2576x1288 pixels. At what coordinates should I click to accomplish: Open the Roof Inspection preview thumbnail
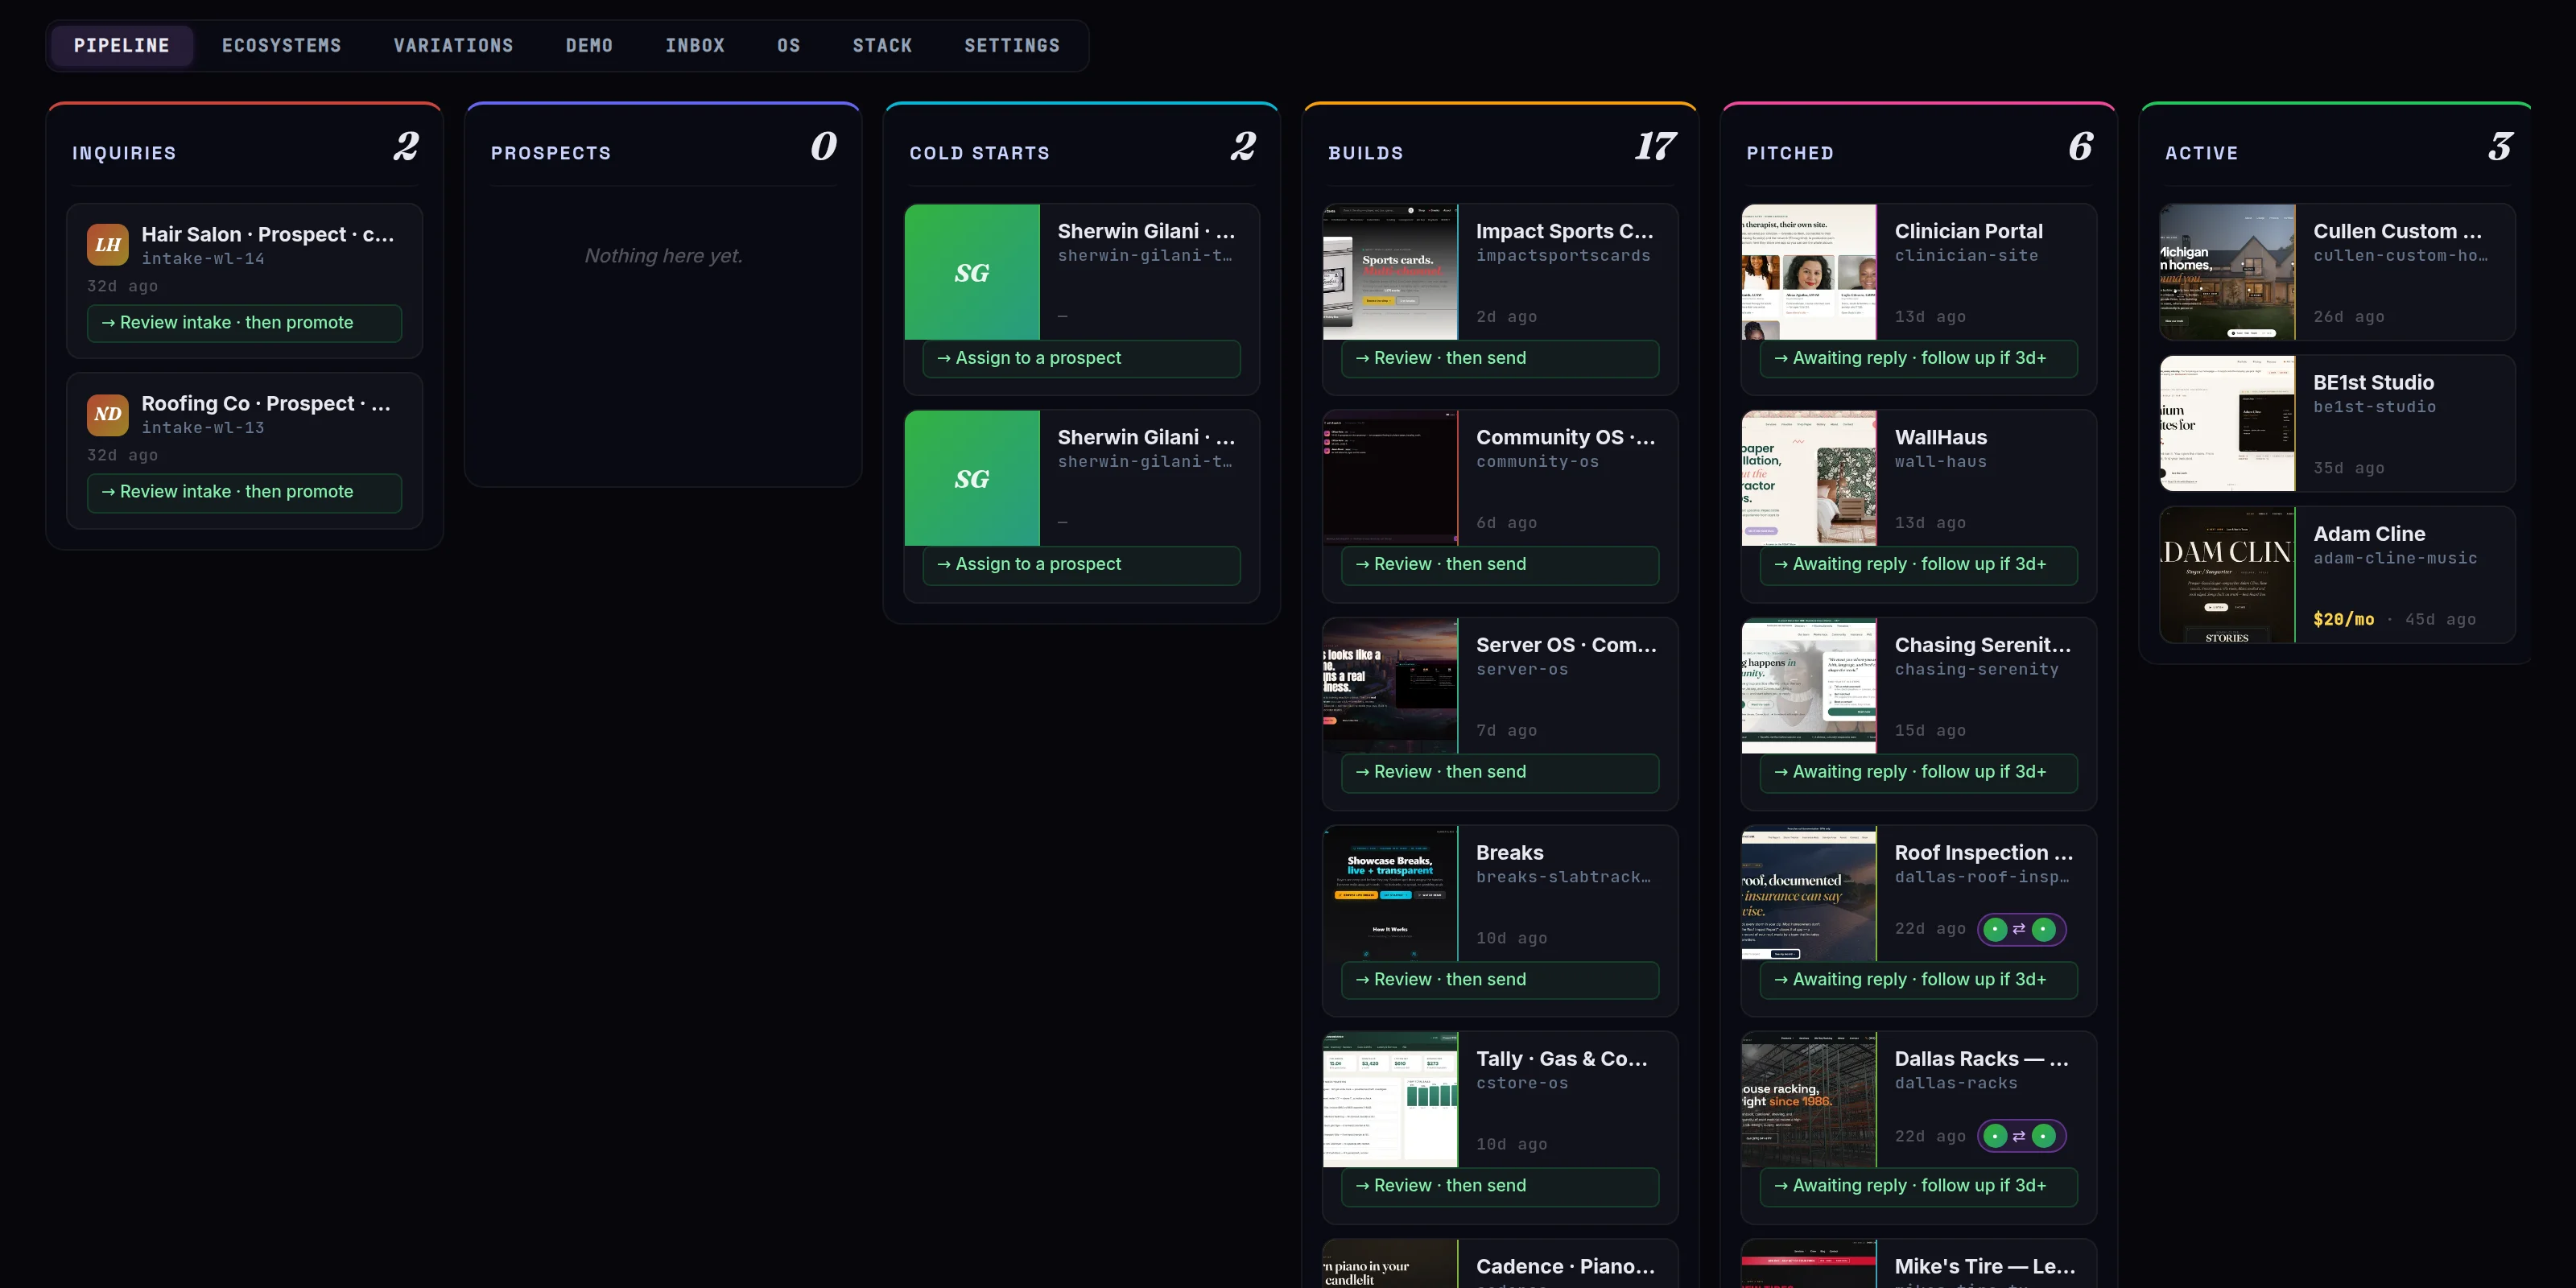pyautogui.click(x=1809, y=894)
